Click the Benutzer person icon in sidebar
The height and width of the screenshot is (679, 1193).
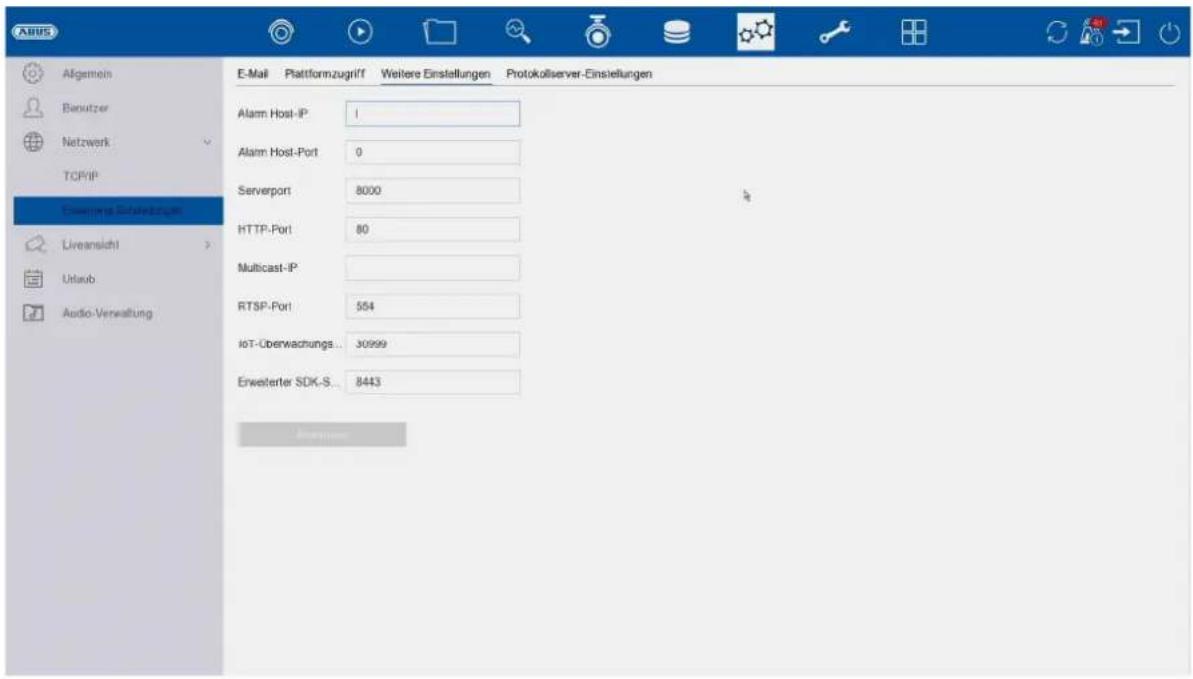(33, 107)
